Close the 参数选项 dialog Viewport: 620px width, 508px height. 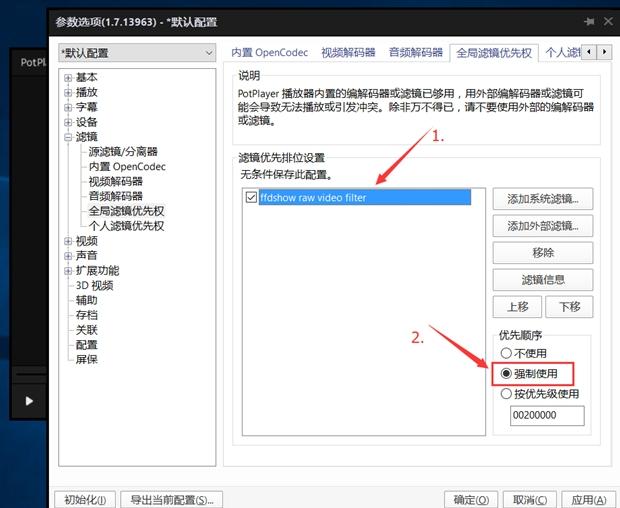pyautogui.click(x=608, y=21)
